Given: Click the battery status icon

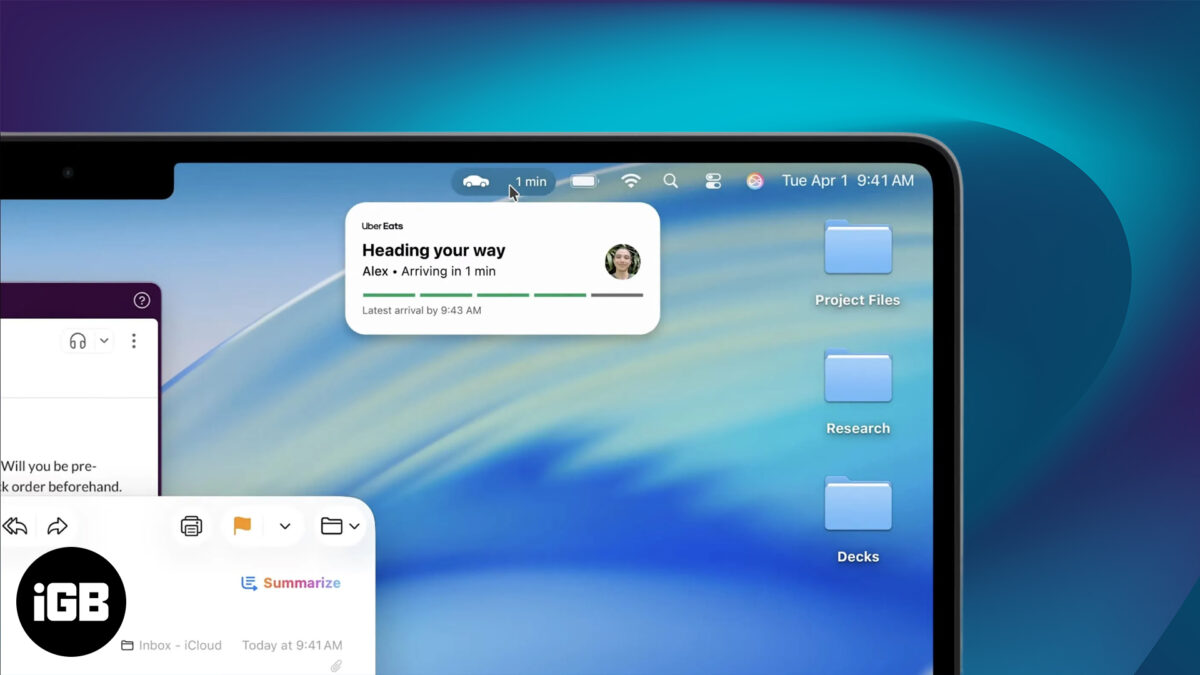Looking at the screenshot, I should 584,181.
